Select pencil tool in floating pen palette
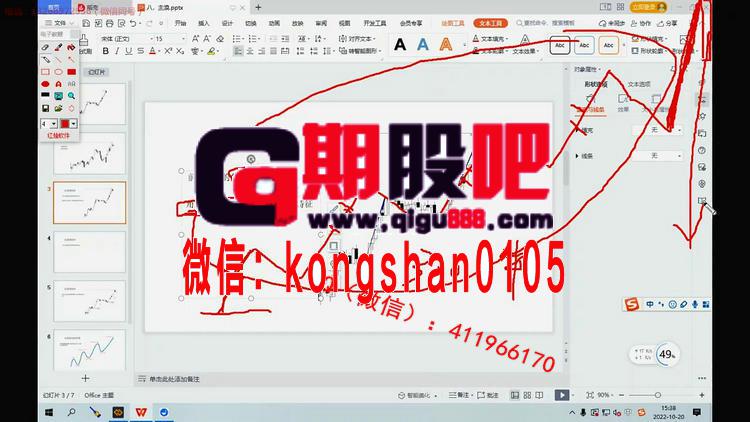Image resolution: width=750 pixels, height=422 pixels. click(45, 60)
